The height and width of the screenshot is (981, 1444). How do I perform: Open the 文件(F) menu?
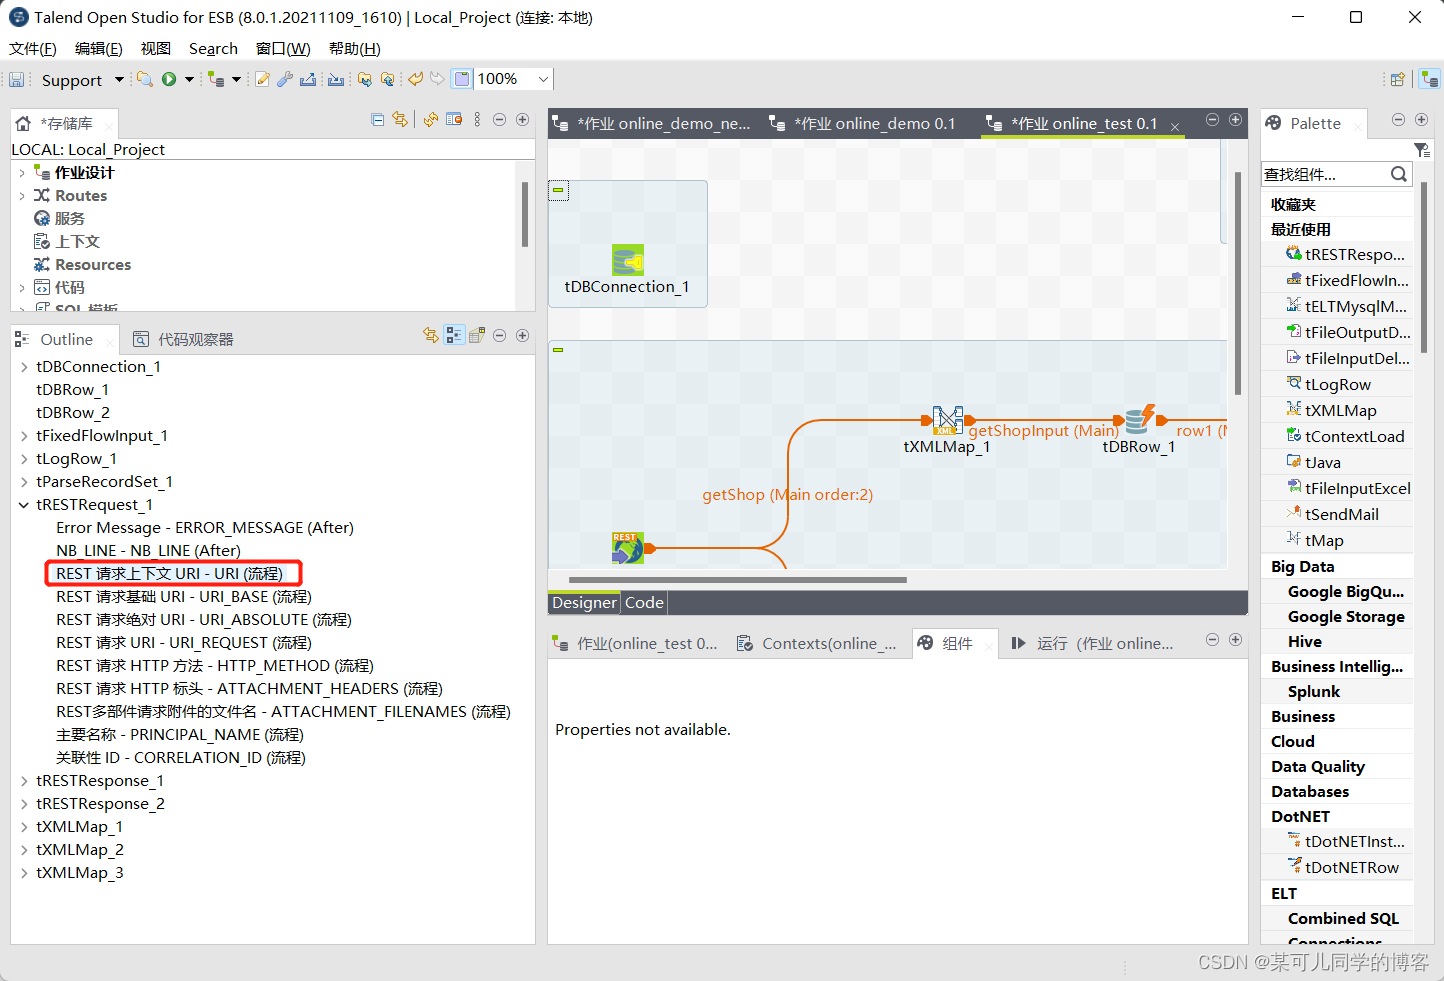tap(32, 48)
